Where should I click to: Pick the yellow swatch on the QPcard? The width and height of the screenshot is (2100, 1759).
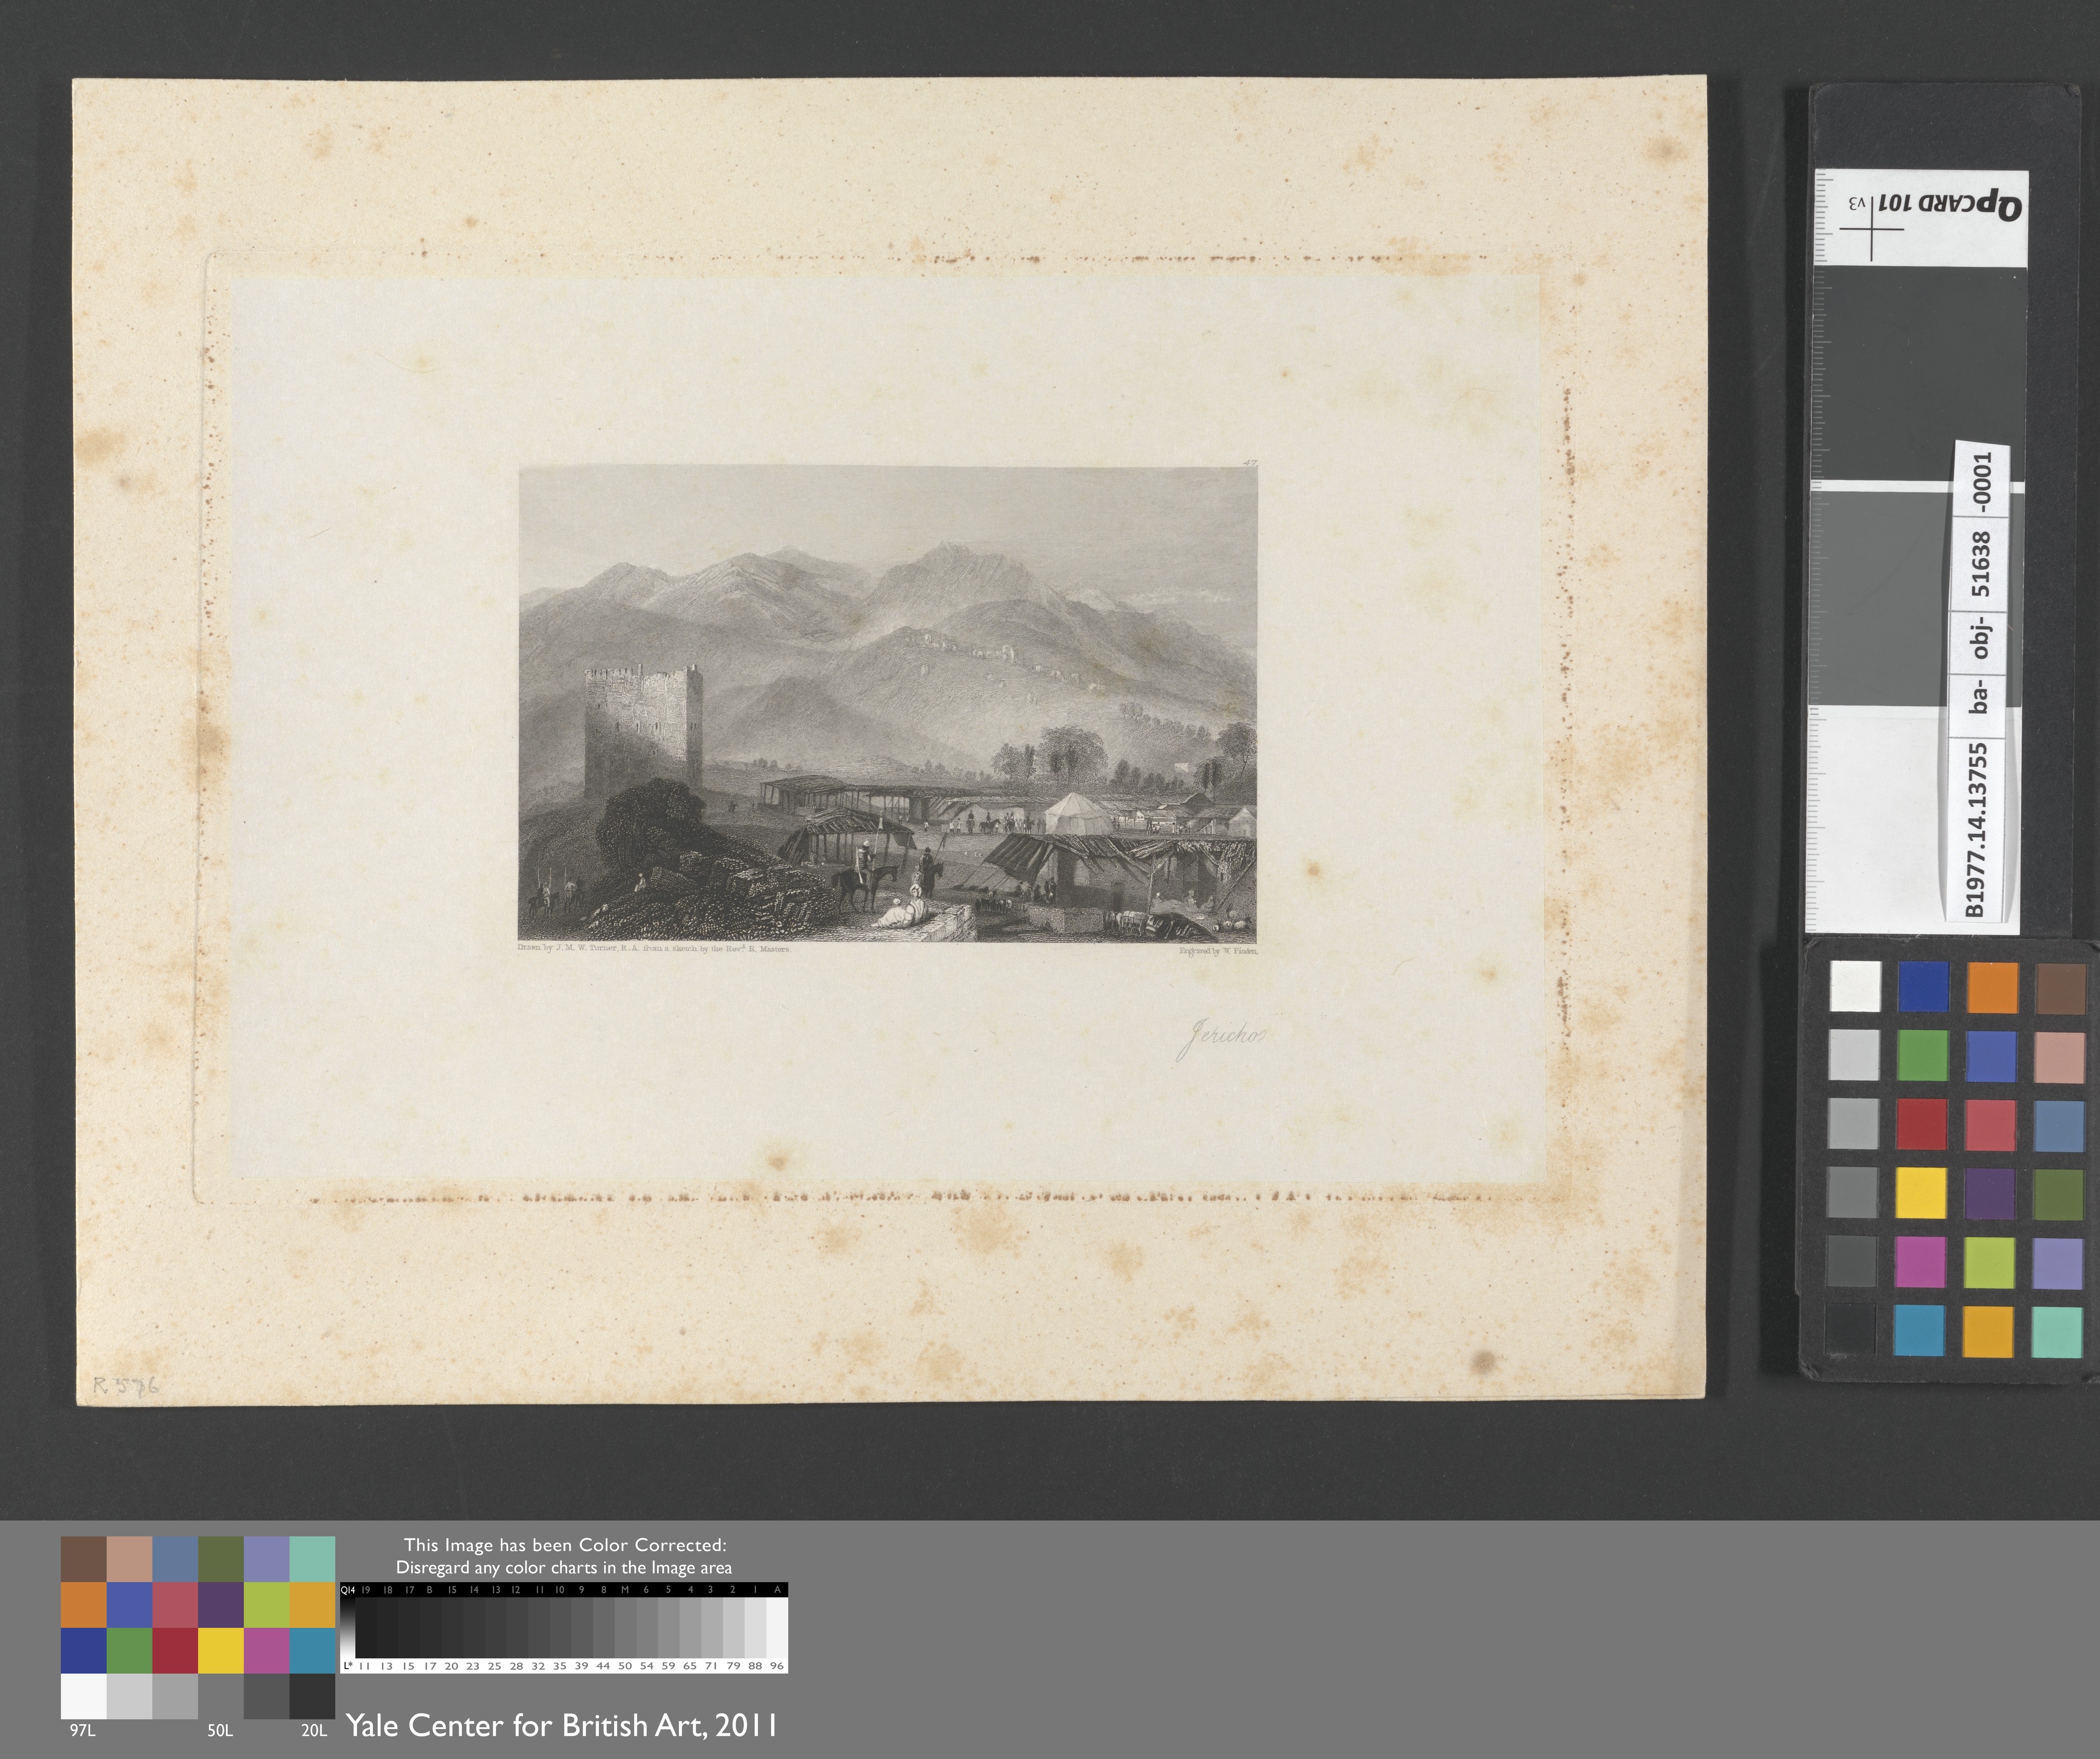pyautogui.click(x=1921, y=1193)
